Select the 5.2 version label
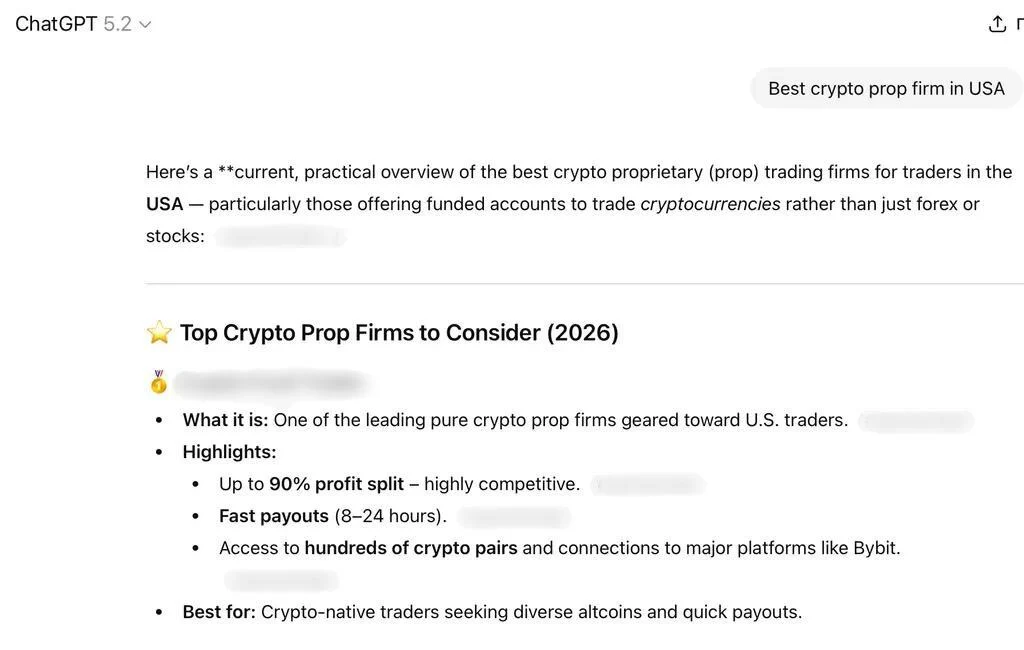Screen dimensions: 1024x650 tap(117, 23)
